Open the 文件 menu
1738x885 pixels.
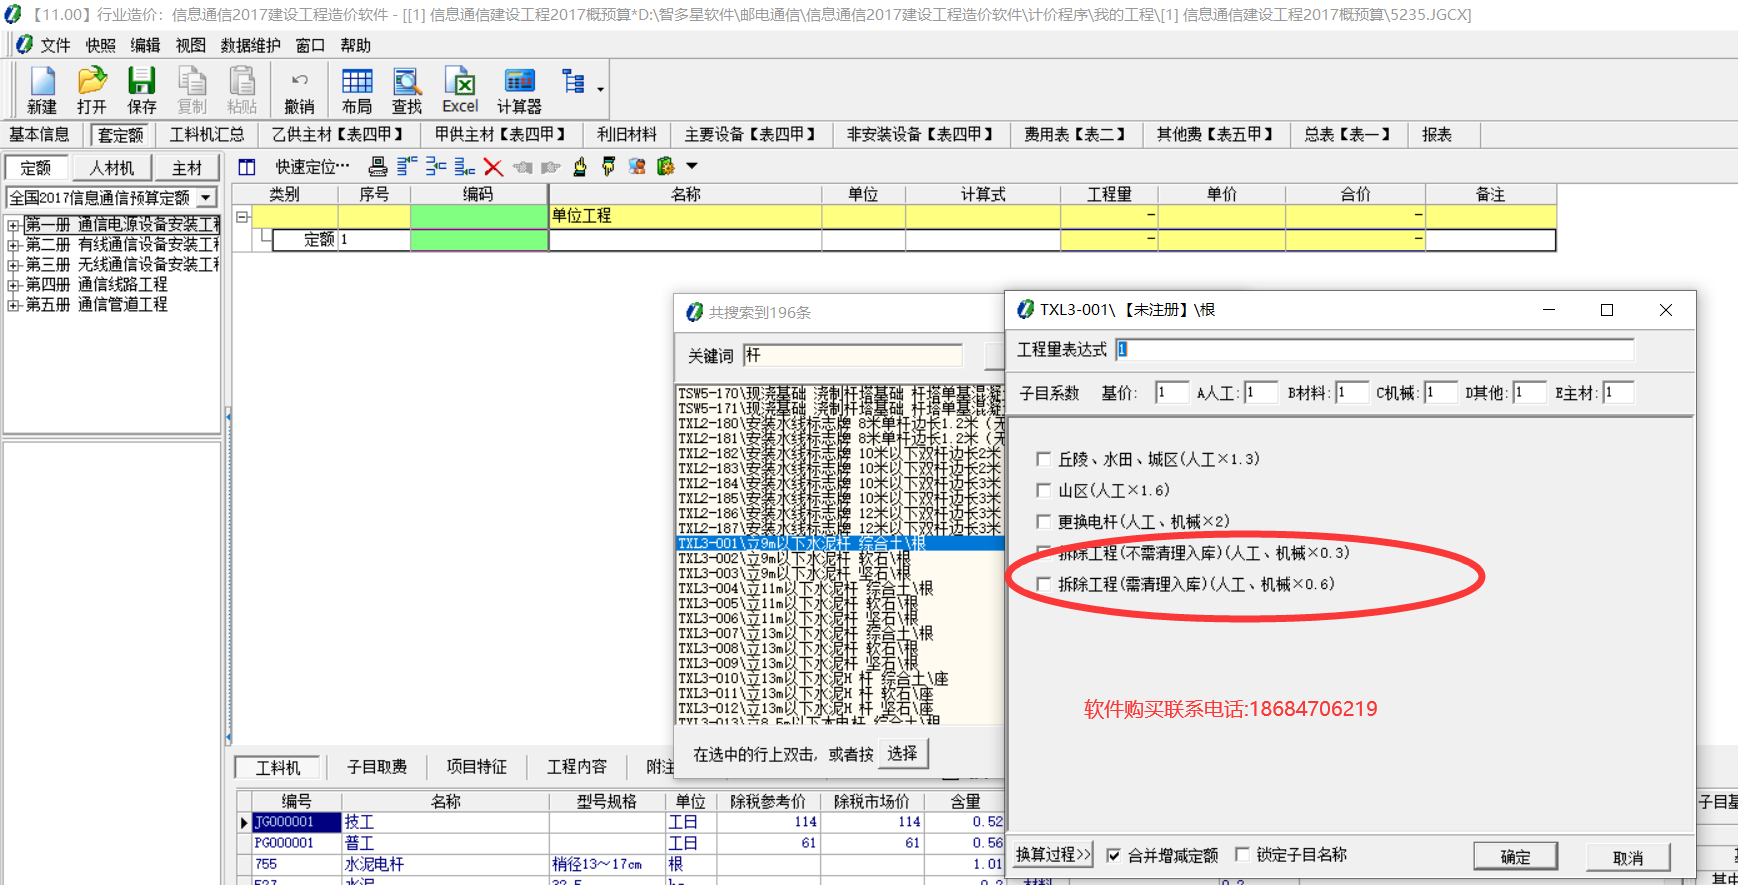tap(55, 45)
